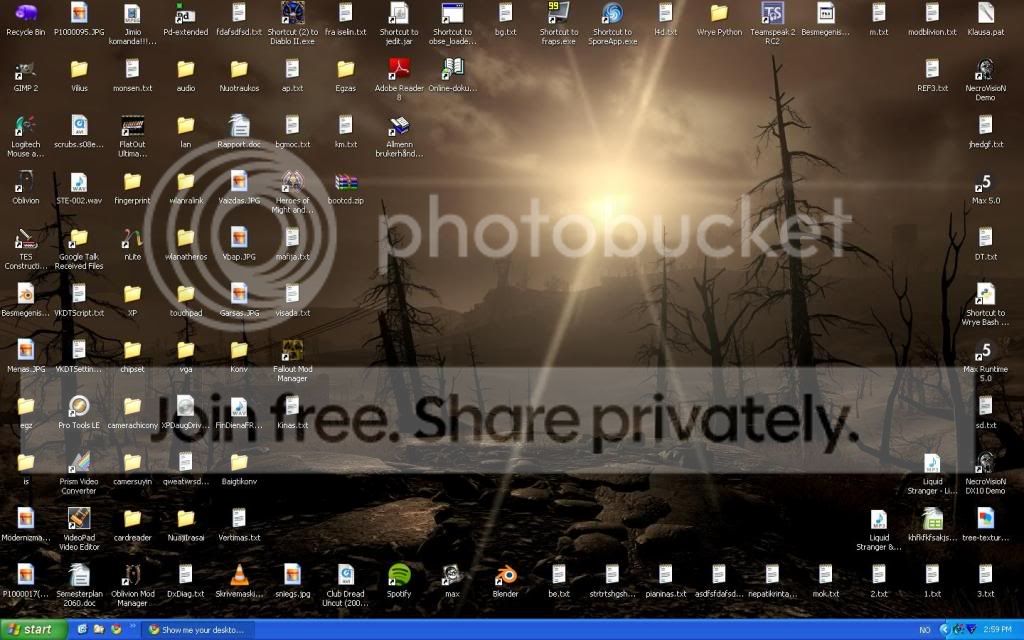Click the system clock showing 2:59 PM
1024x640 pixels.
pos(998,630)
